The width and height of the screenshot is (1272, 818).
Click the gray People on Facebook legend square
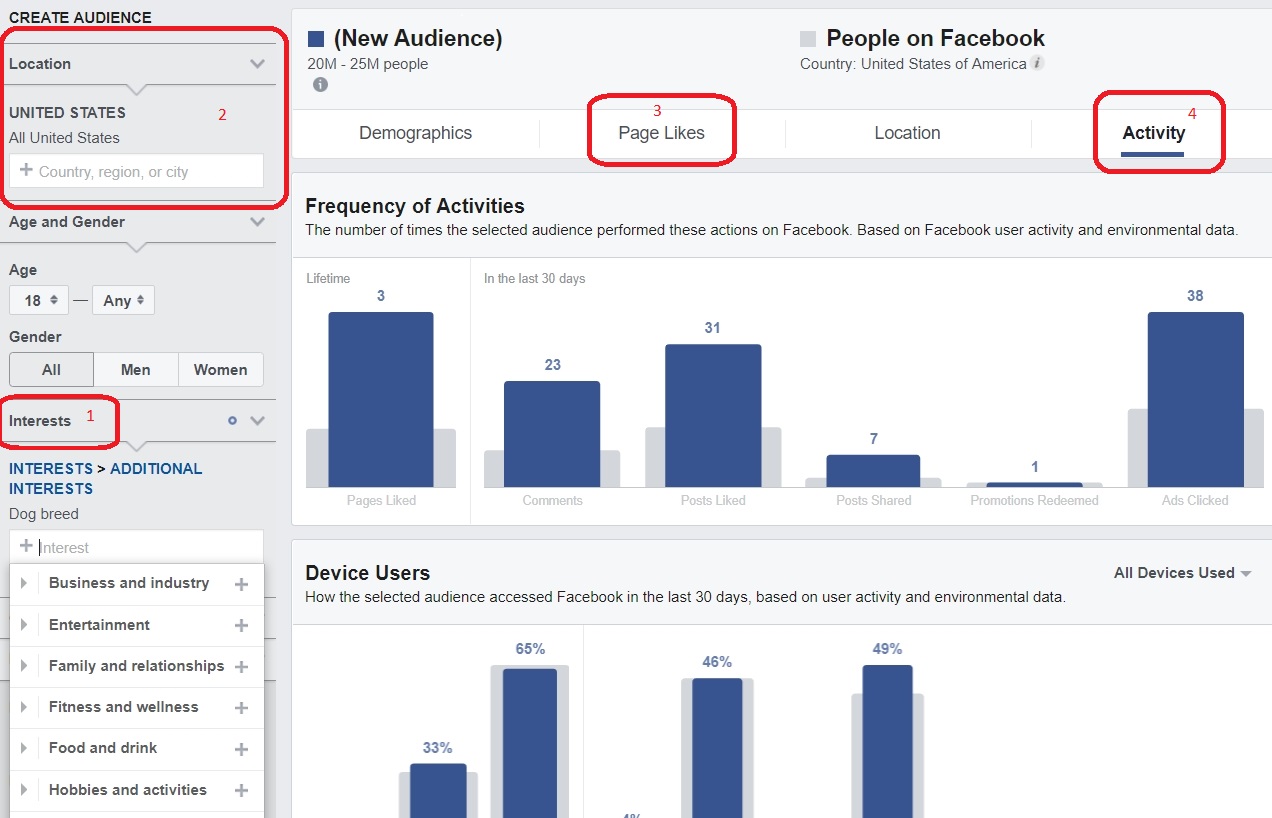(x=808, y=39)
